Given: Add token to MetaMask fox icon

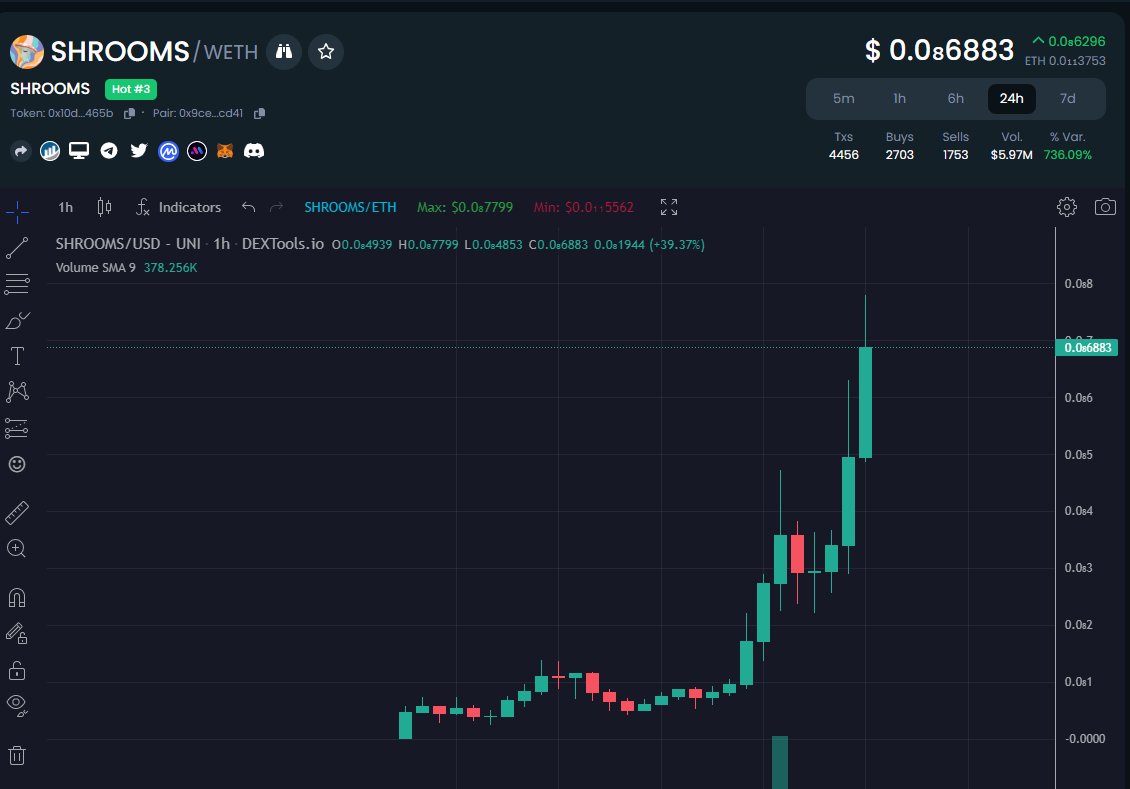Looking at the screenshot, I should pyautogui.click(x=225, y=151).
